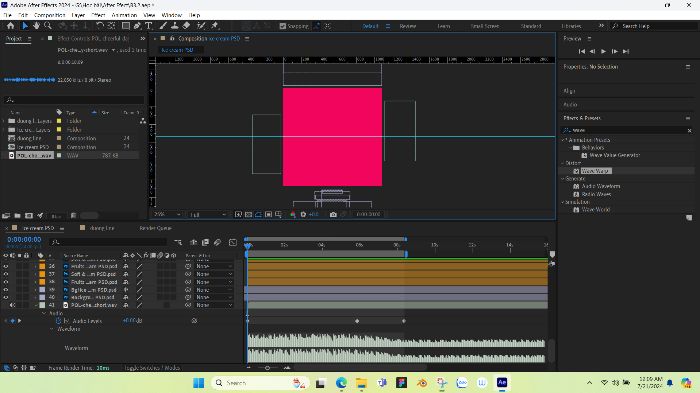Select the Zoom magnifier tool
This screenshot has height=393, width=700.
(x=48, y=26)
